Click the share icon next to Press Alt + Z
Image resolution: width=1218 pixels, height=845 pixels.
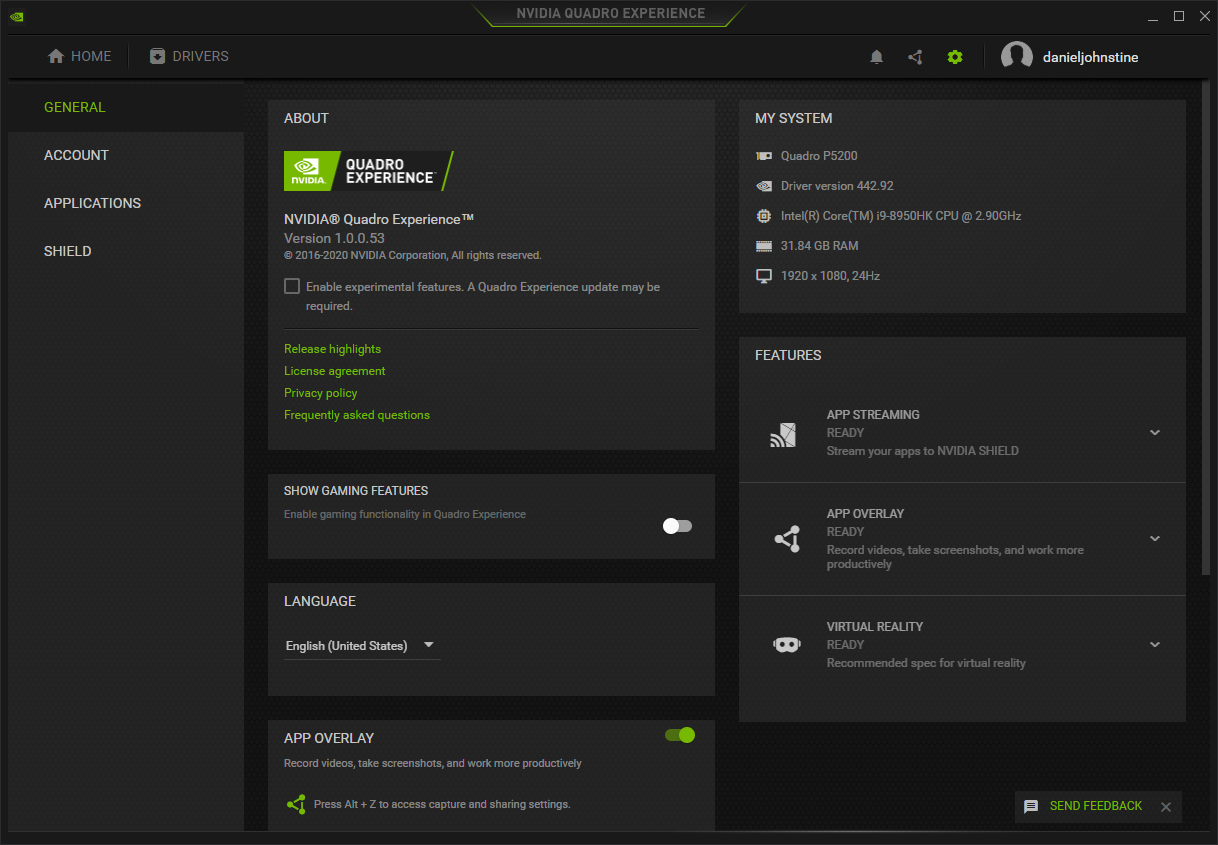(x=296, y=804)
